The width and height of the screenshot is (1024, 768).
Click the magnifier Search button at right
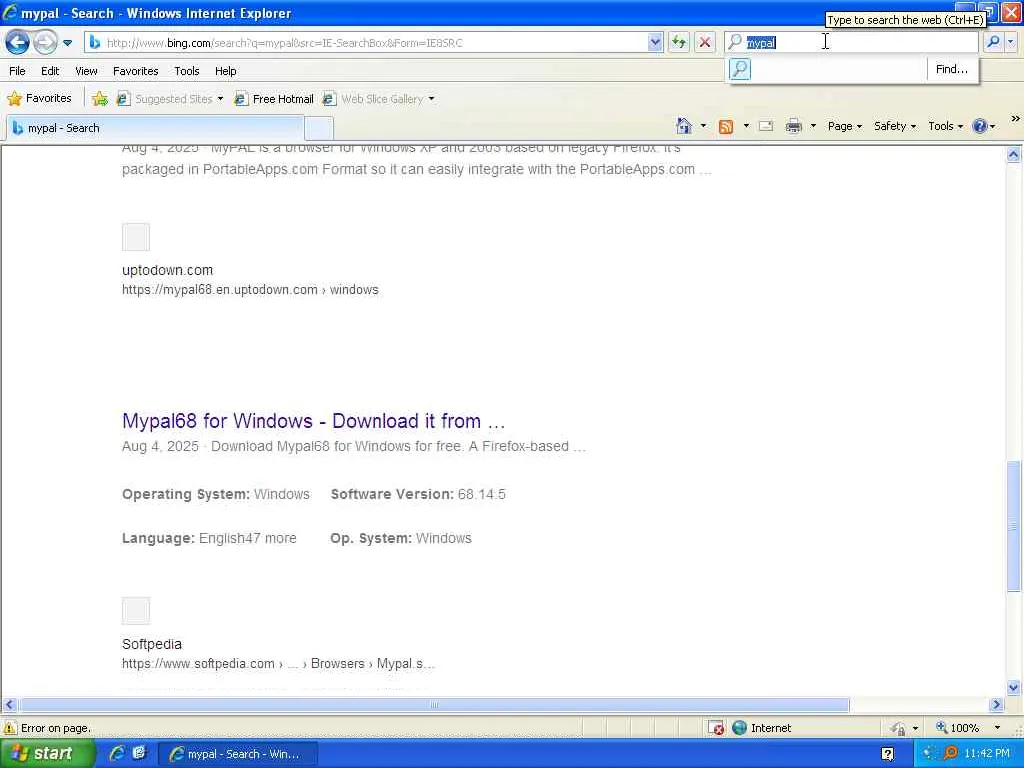click(x=993, y=42)
